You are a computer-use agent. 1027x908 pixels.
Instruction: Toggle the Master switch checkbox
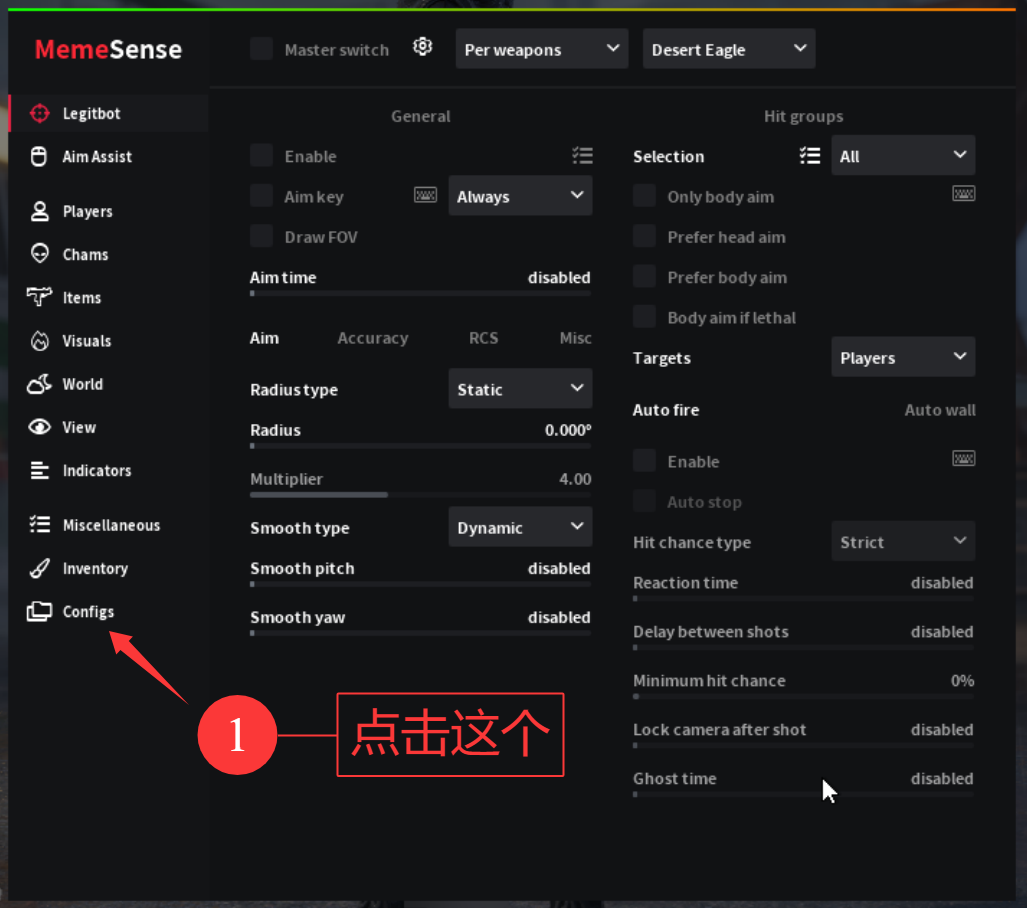262,49
